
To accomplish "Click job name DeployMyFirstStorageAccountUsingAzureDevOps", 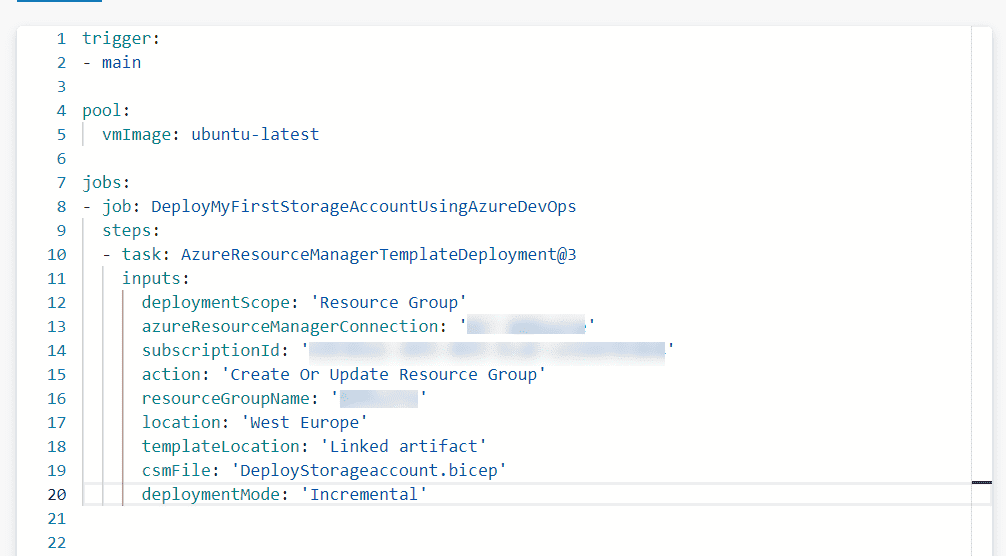I will tap(364, 206).
